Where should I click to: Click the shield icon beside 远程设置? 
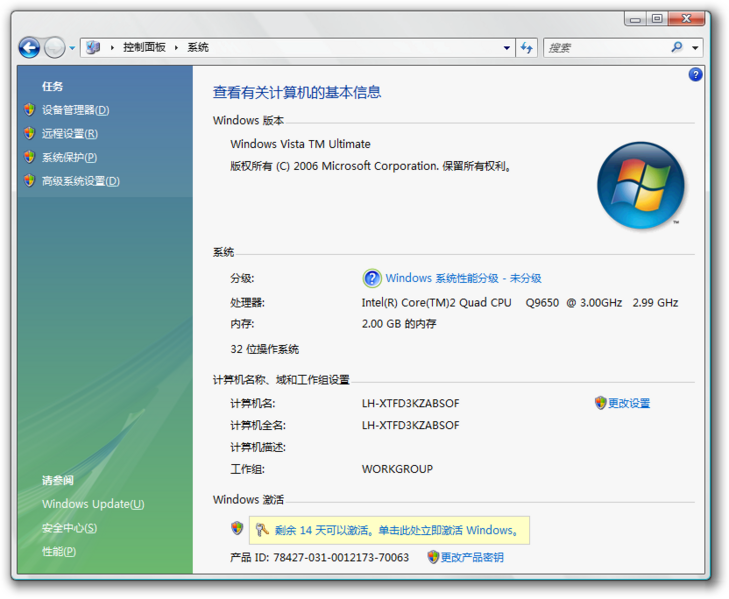[x=30, y=133]
